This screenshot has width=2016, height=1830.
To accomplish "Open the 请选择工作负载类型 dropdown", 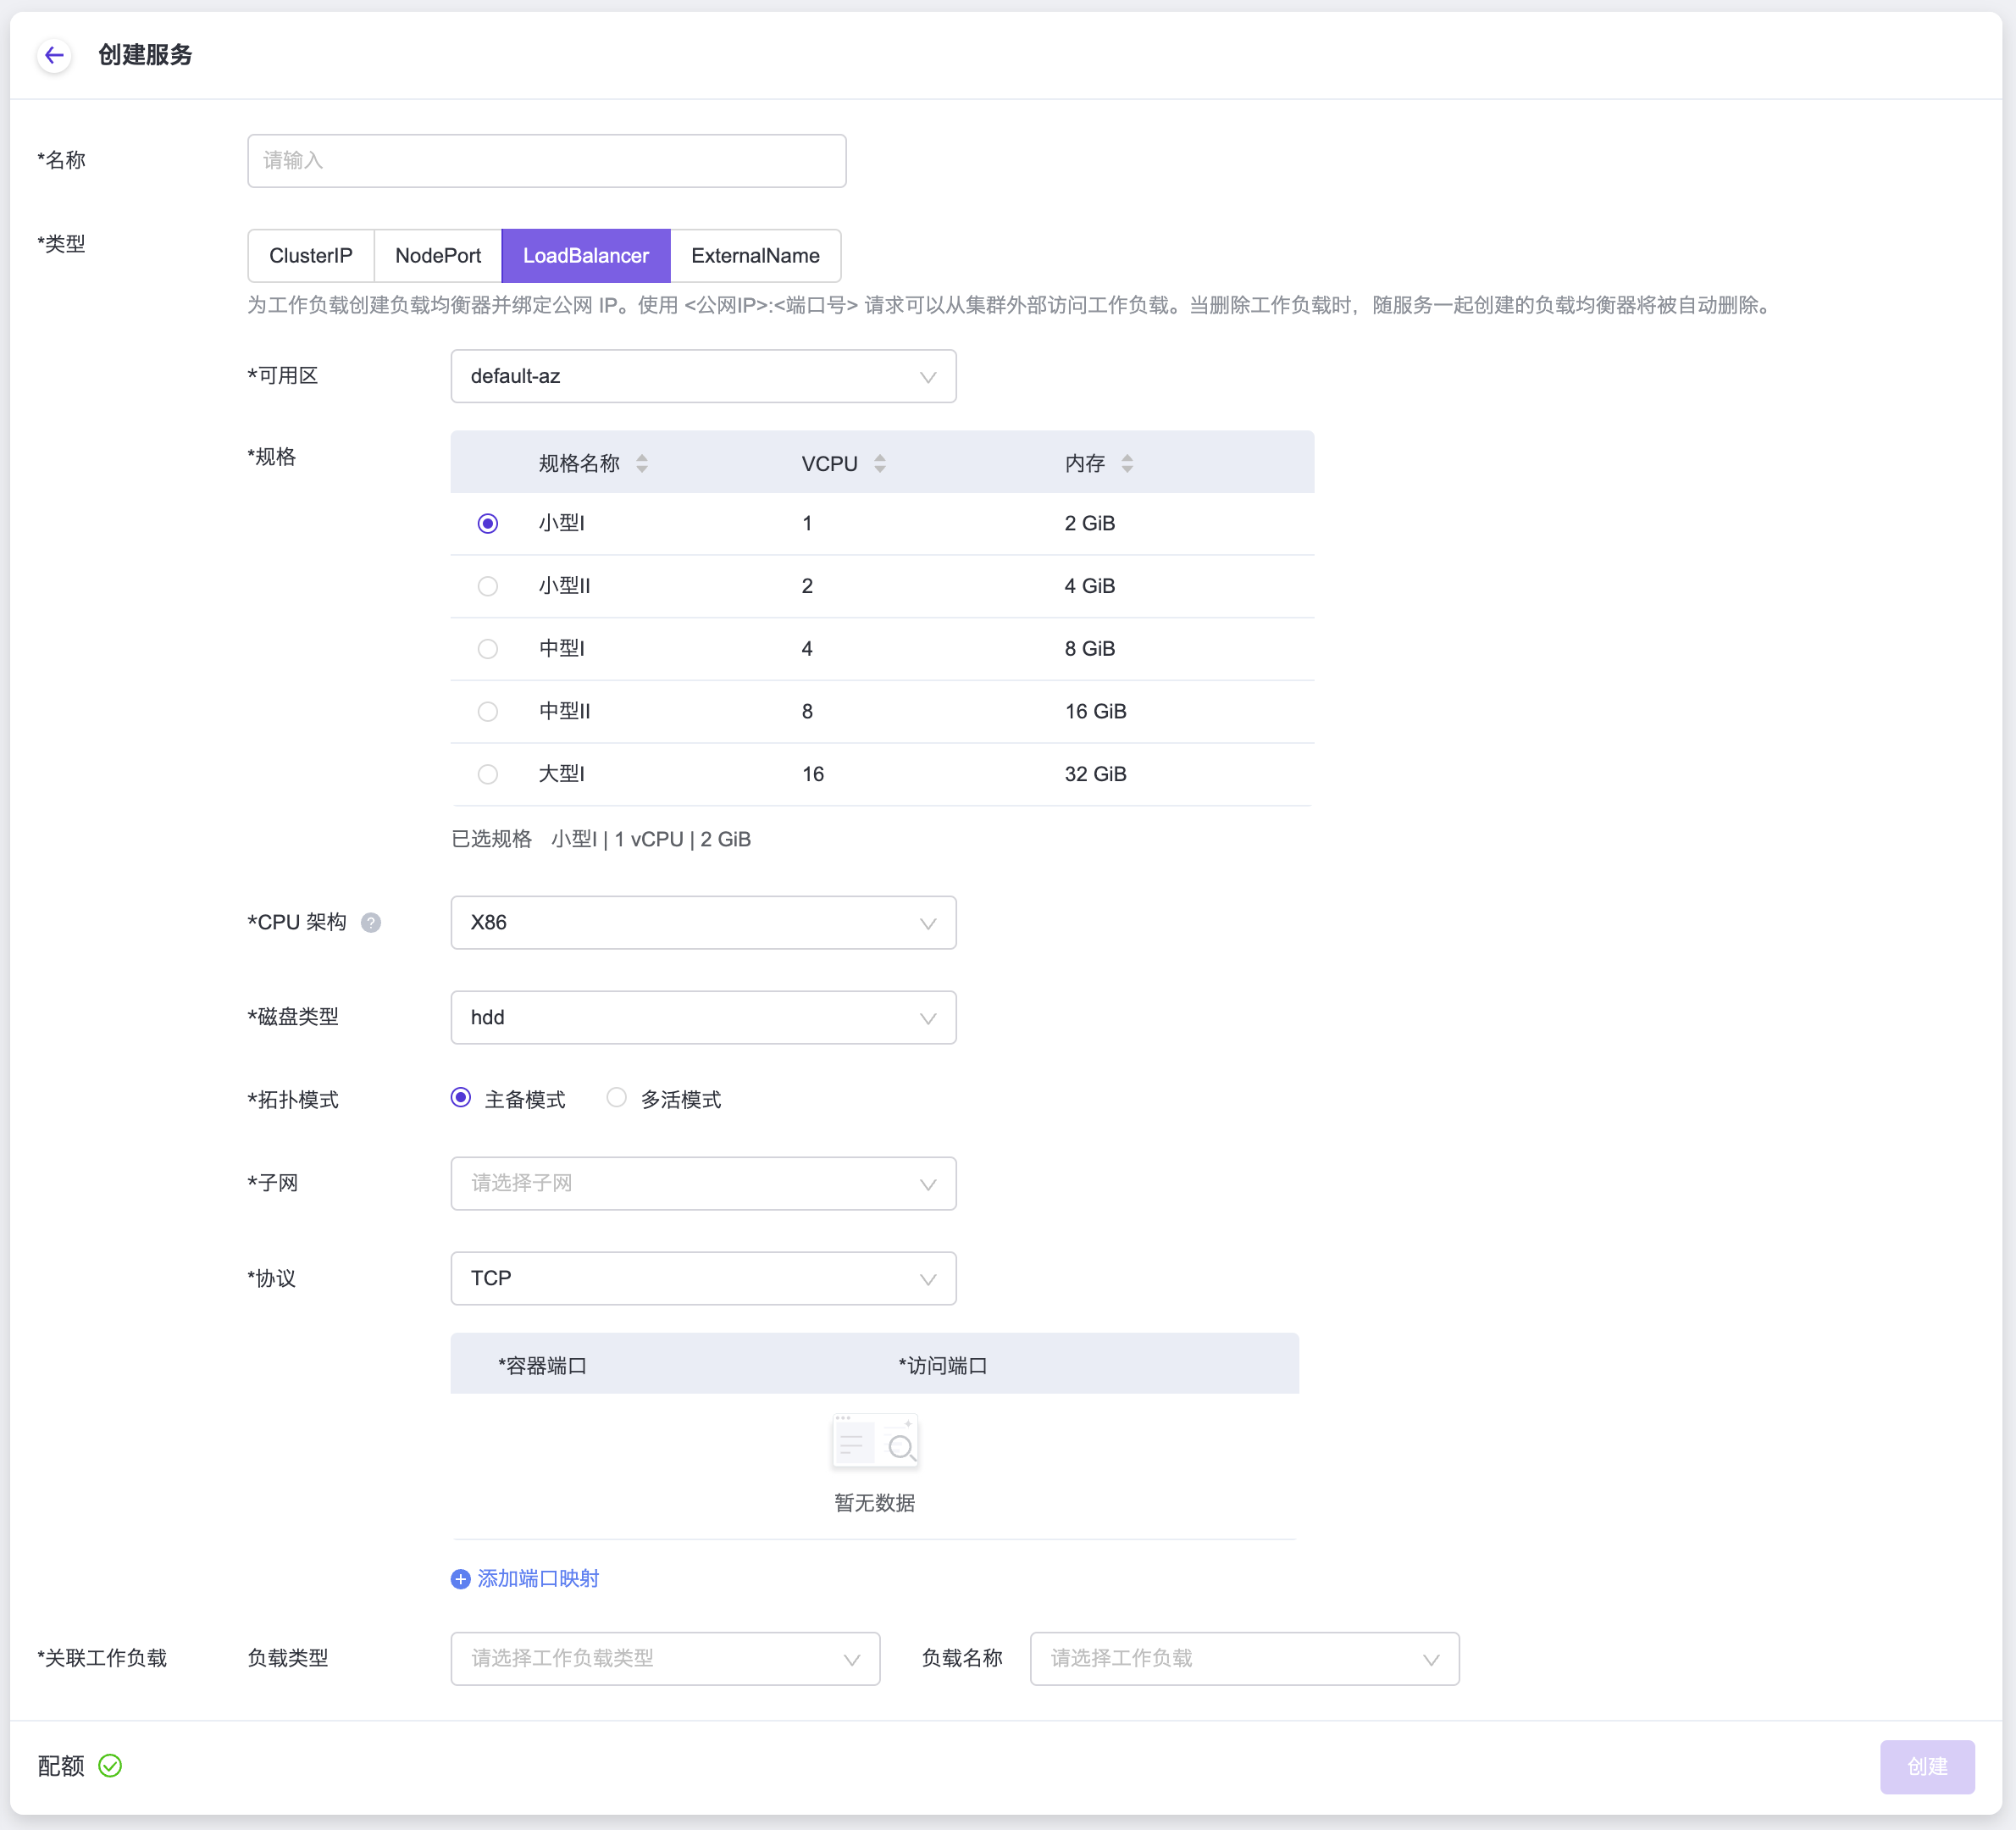I will (x=665, y=1658).
